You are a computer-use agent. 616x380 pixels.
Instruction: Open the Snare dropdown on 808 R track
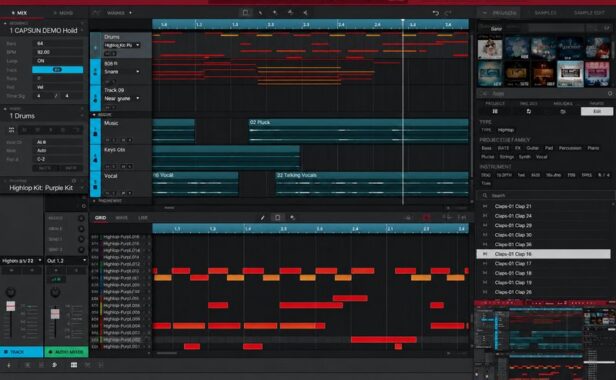(x=122, y=72)
